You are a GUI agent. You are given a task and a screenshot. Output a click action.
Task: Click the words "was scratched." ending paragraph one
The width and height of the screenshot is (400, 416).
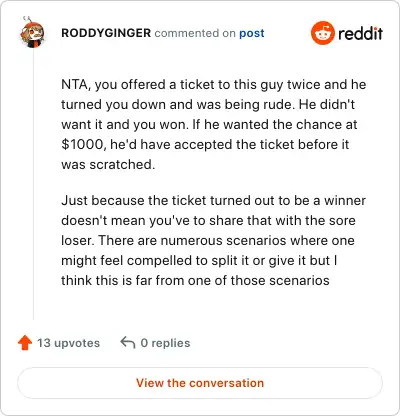click(108, 164)
